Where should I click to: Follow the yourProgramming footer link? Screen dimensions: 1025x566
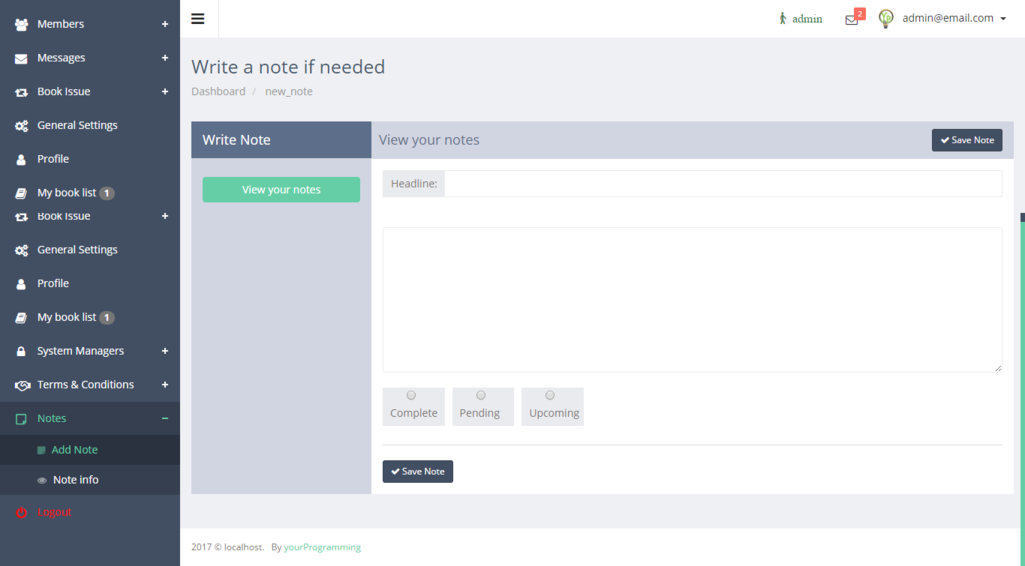click(322, 547)
